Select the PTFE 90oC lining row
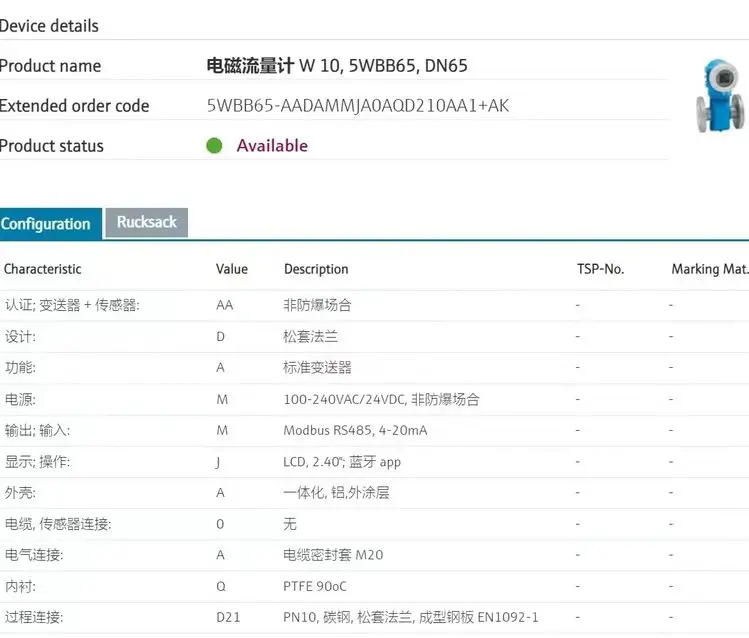Image resolution: width=749 pixels, height=638 pixels. tap(314, 586)
